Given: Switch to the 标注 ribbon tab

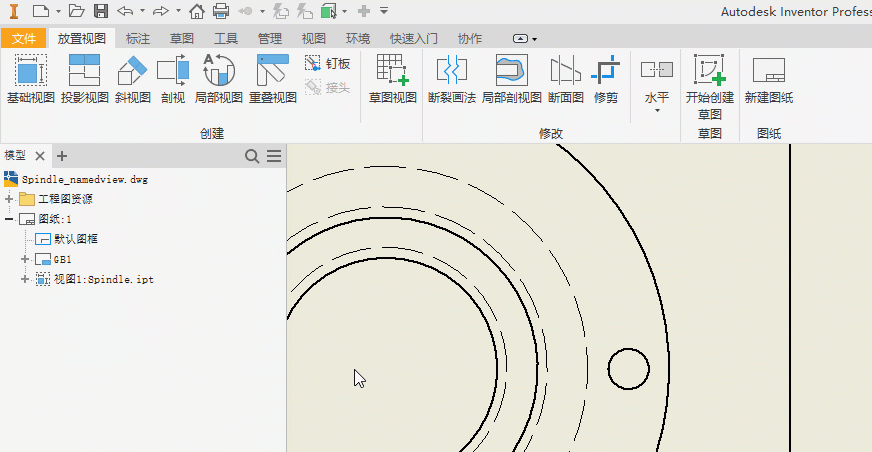Looking at the screenshot, I should [x=138, y=39].
